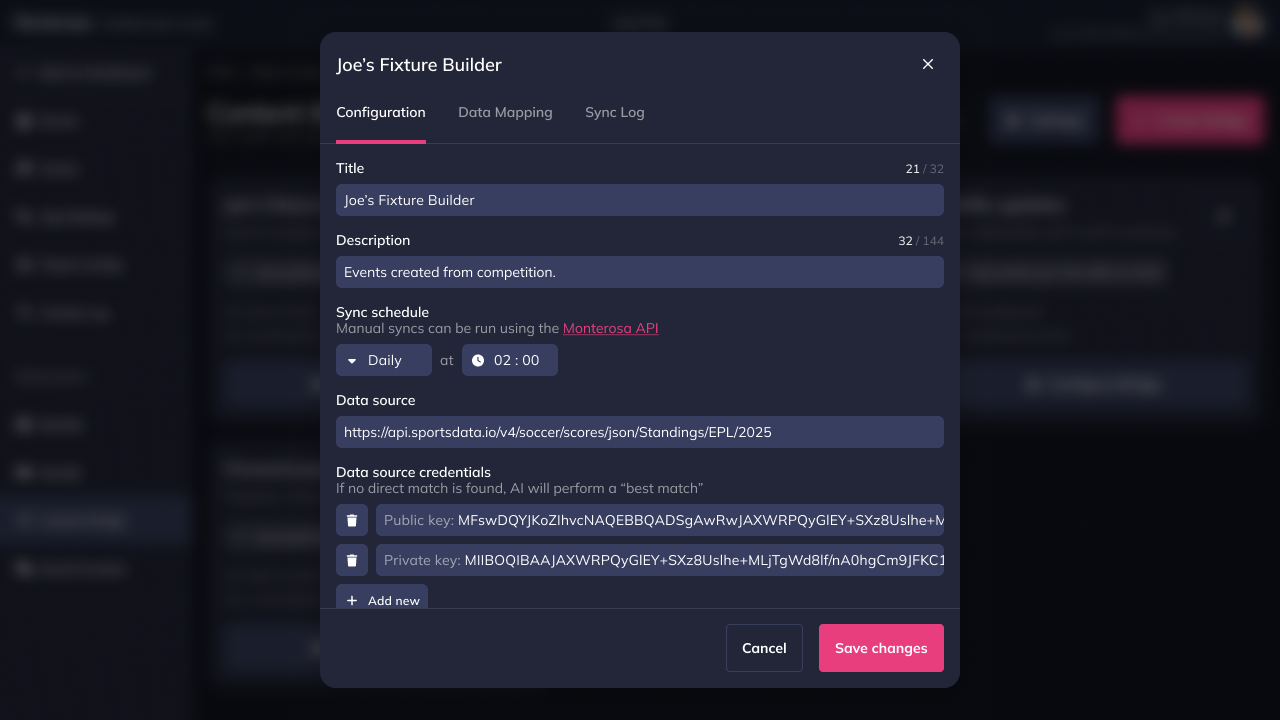The height and width of the screenshot is (720, 1280).
Task: Edit the Data source URL field
Action: tap(640, 432)
